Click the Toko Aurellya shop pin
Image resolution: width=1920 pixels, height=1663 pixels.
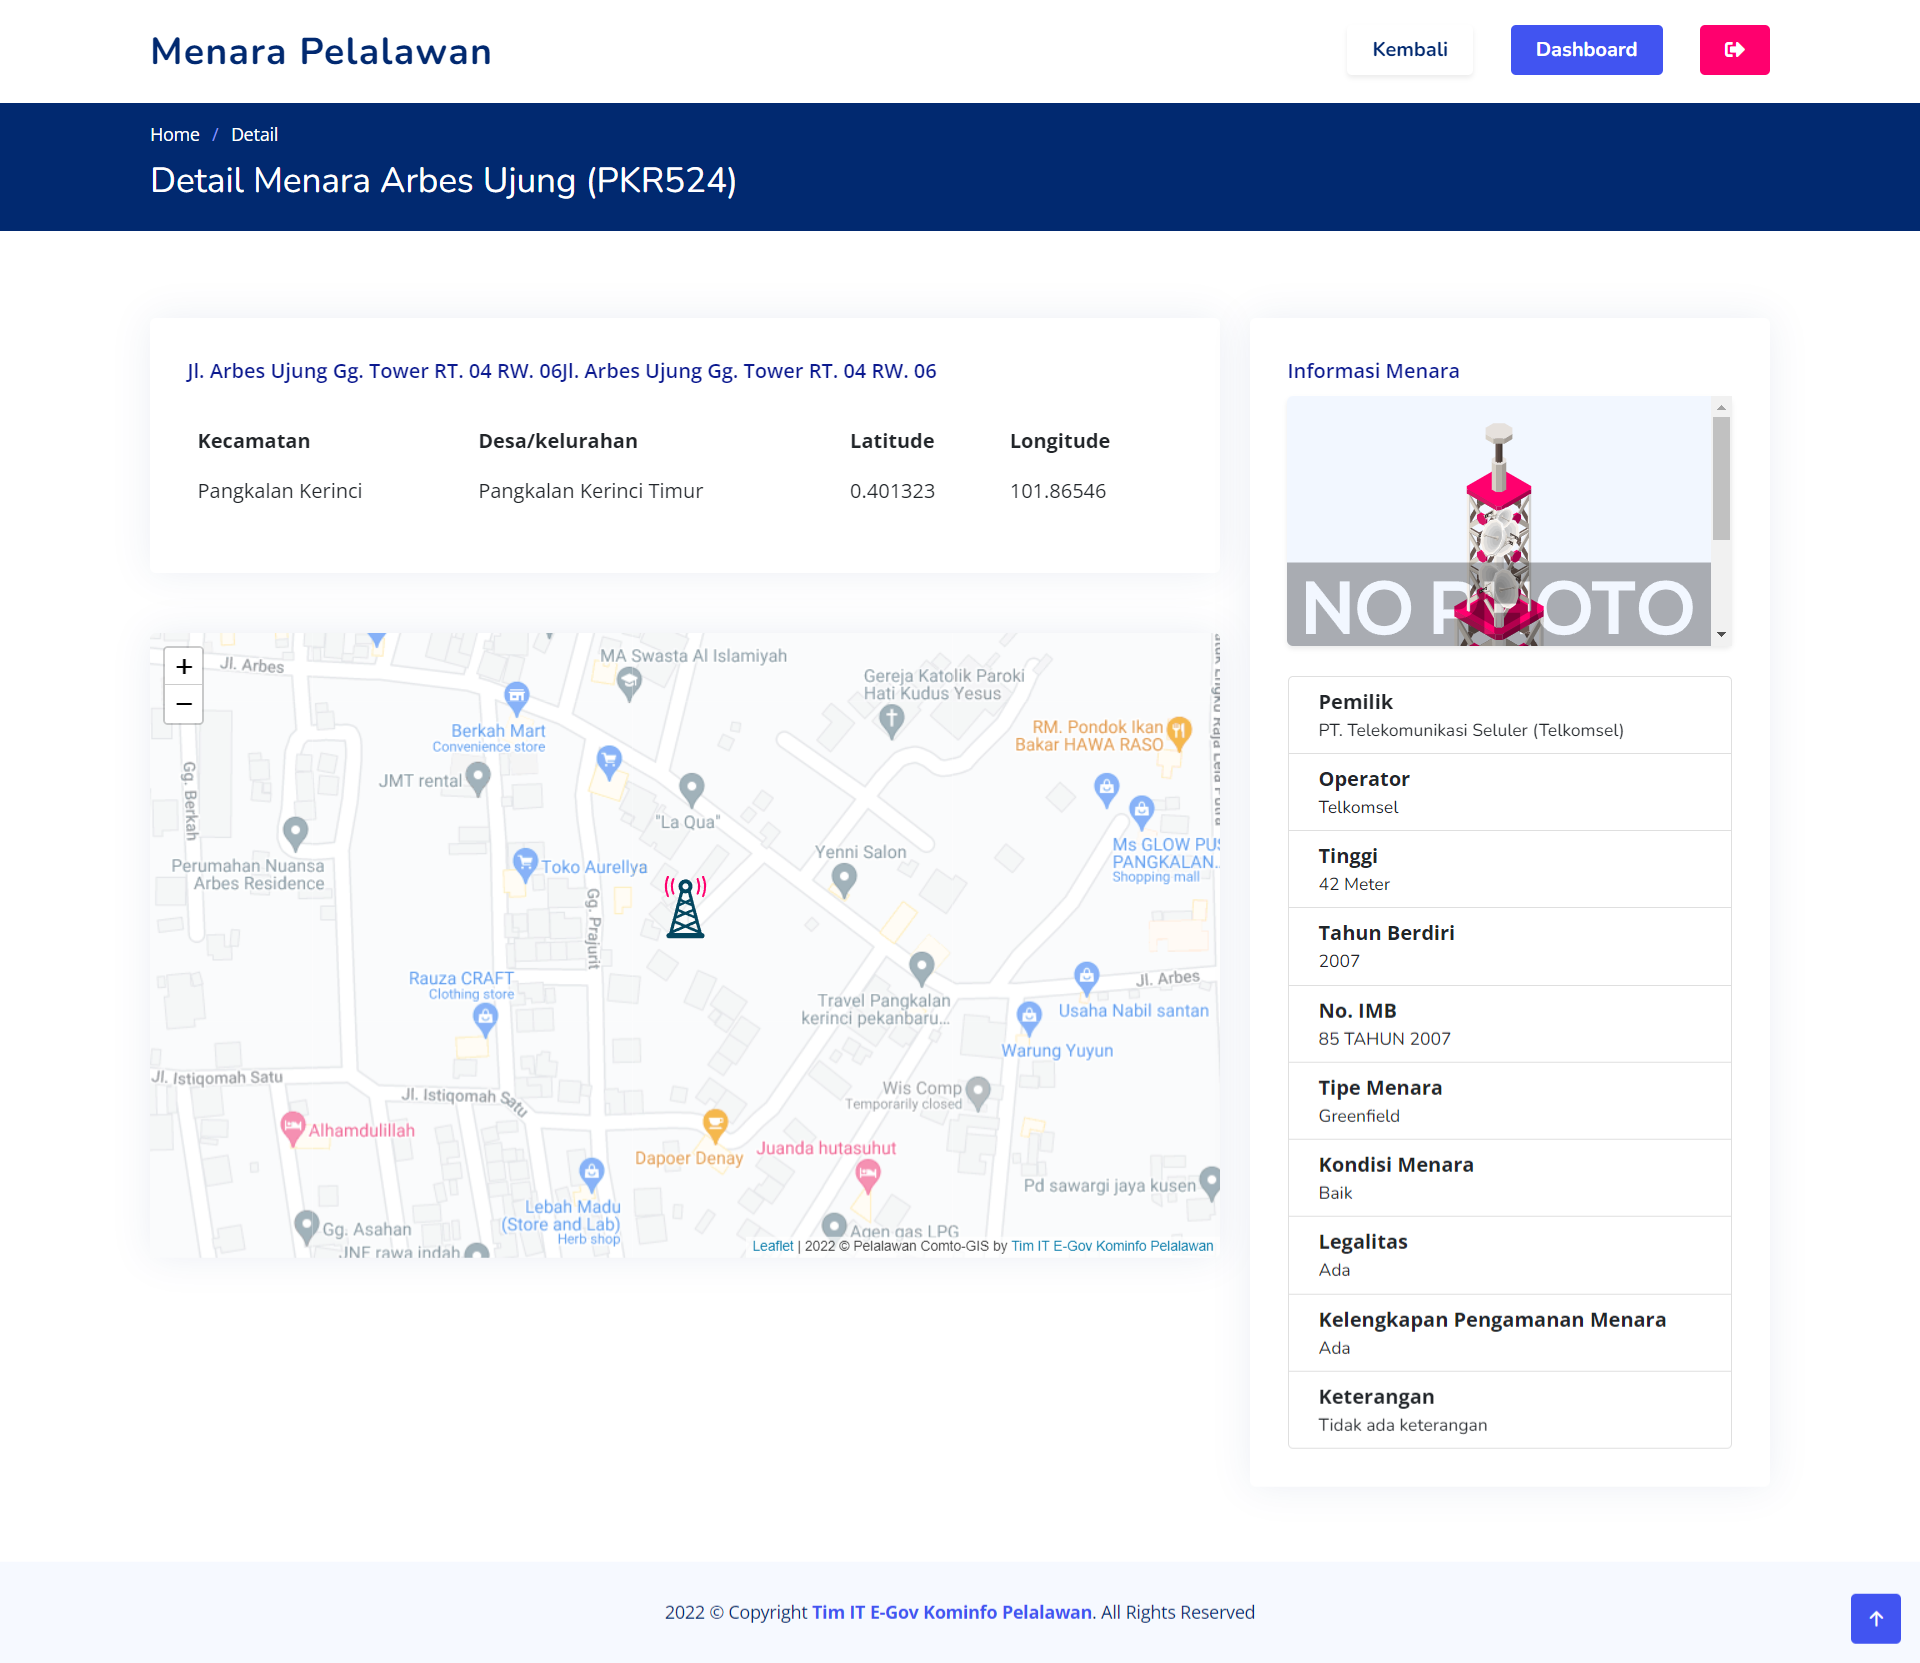tap(525, 864)
